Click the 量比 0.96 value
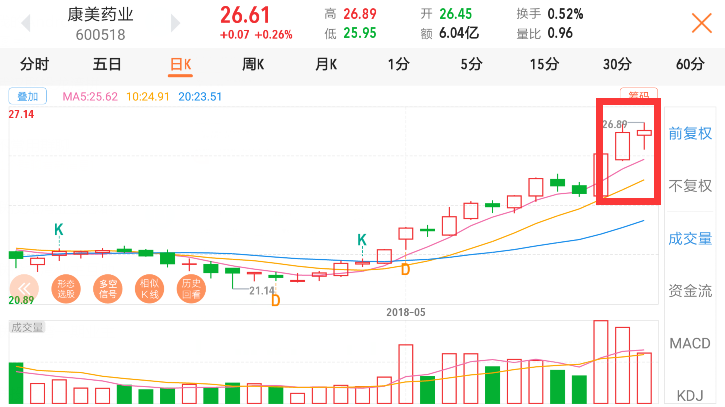This screenshot has height=407, width=725. tap(560, 33)
